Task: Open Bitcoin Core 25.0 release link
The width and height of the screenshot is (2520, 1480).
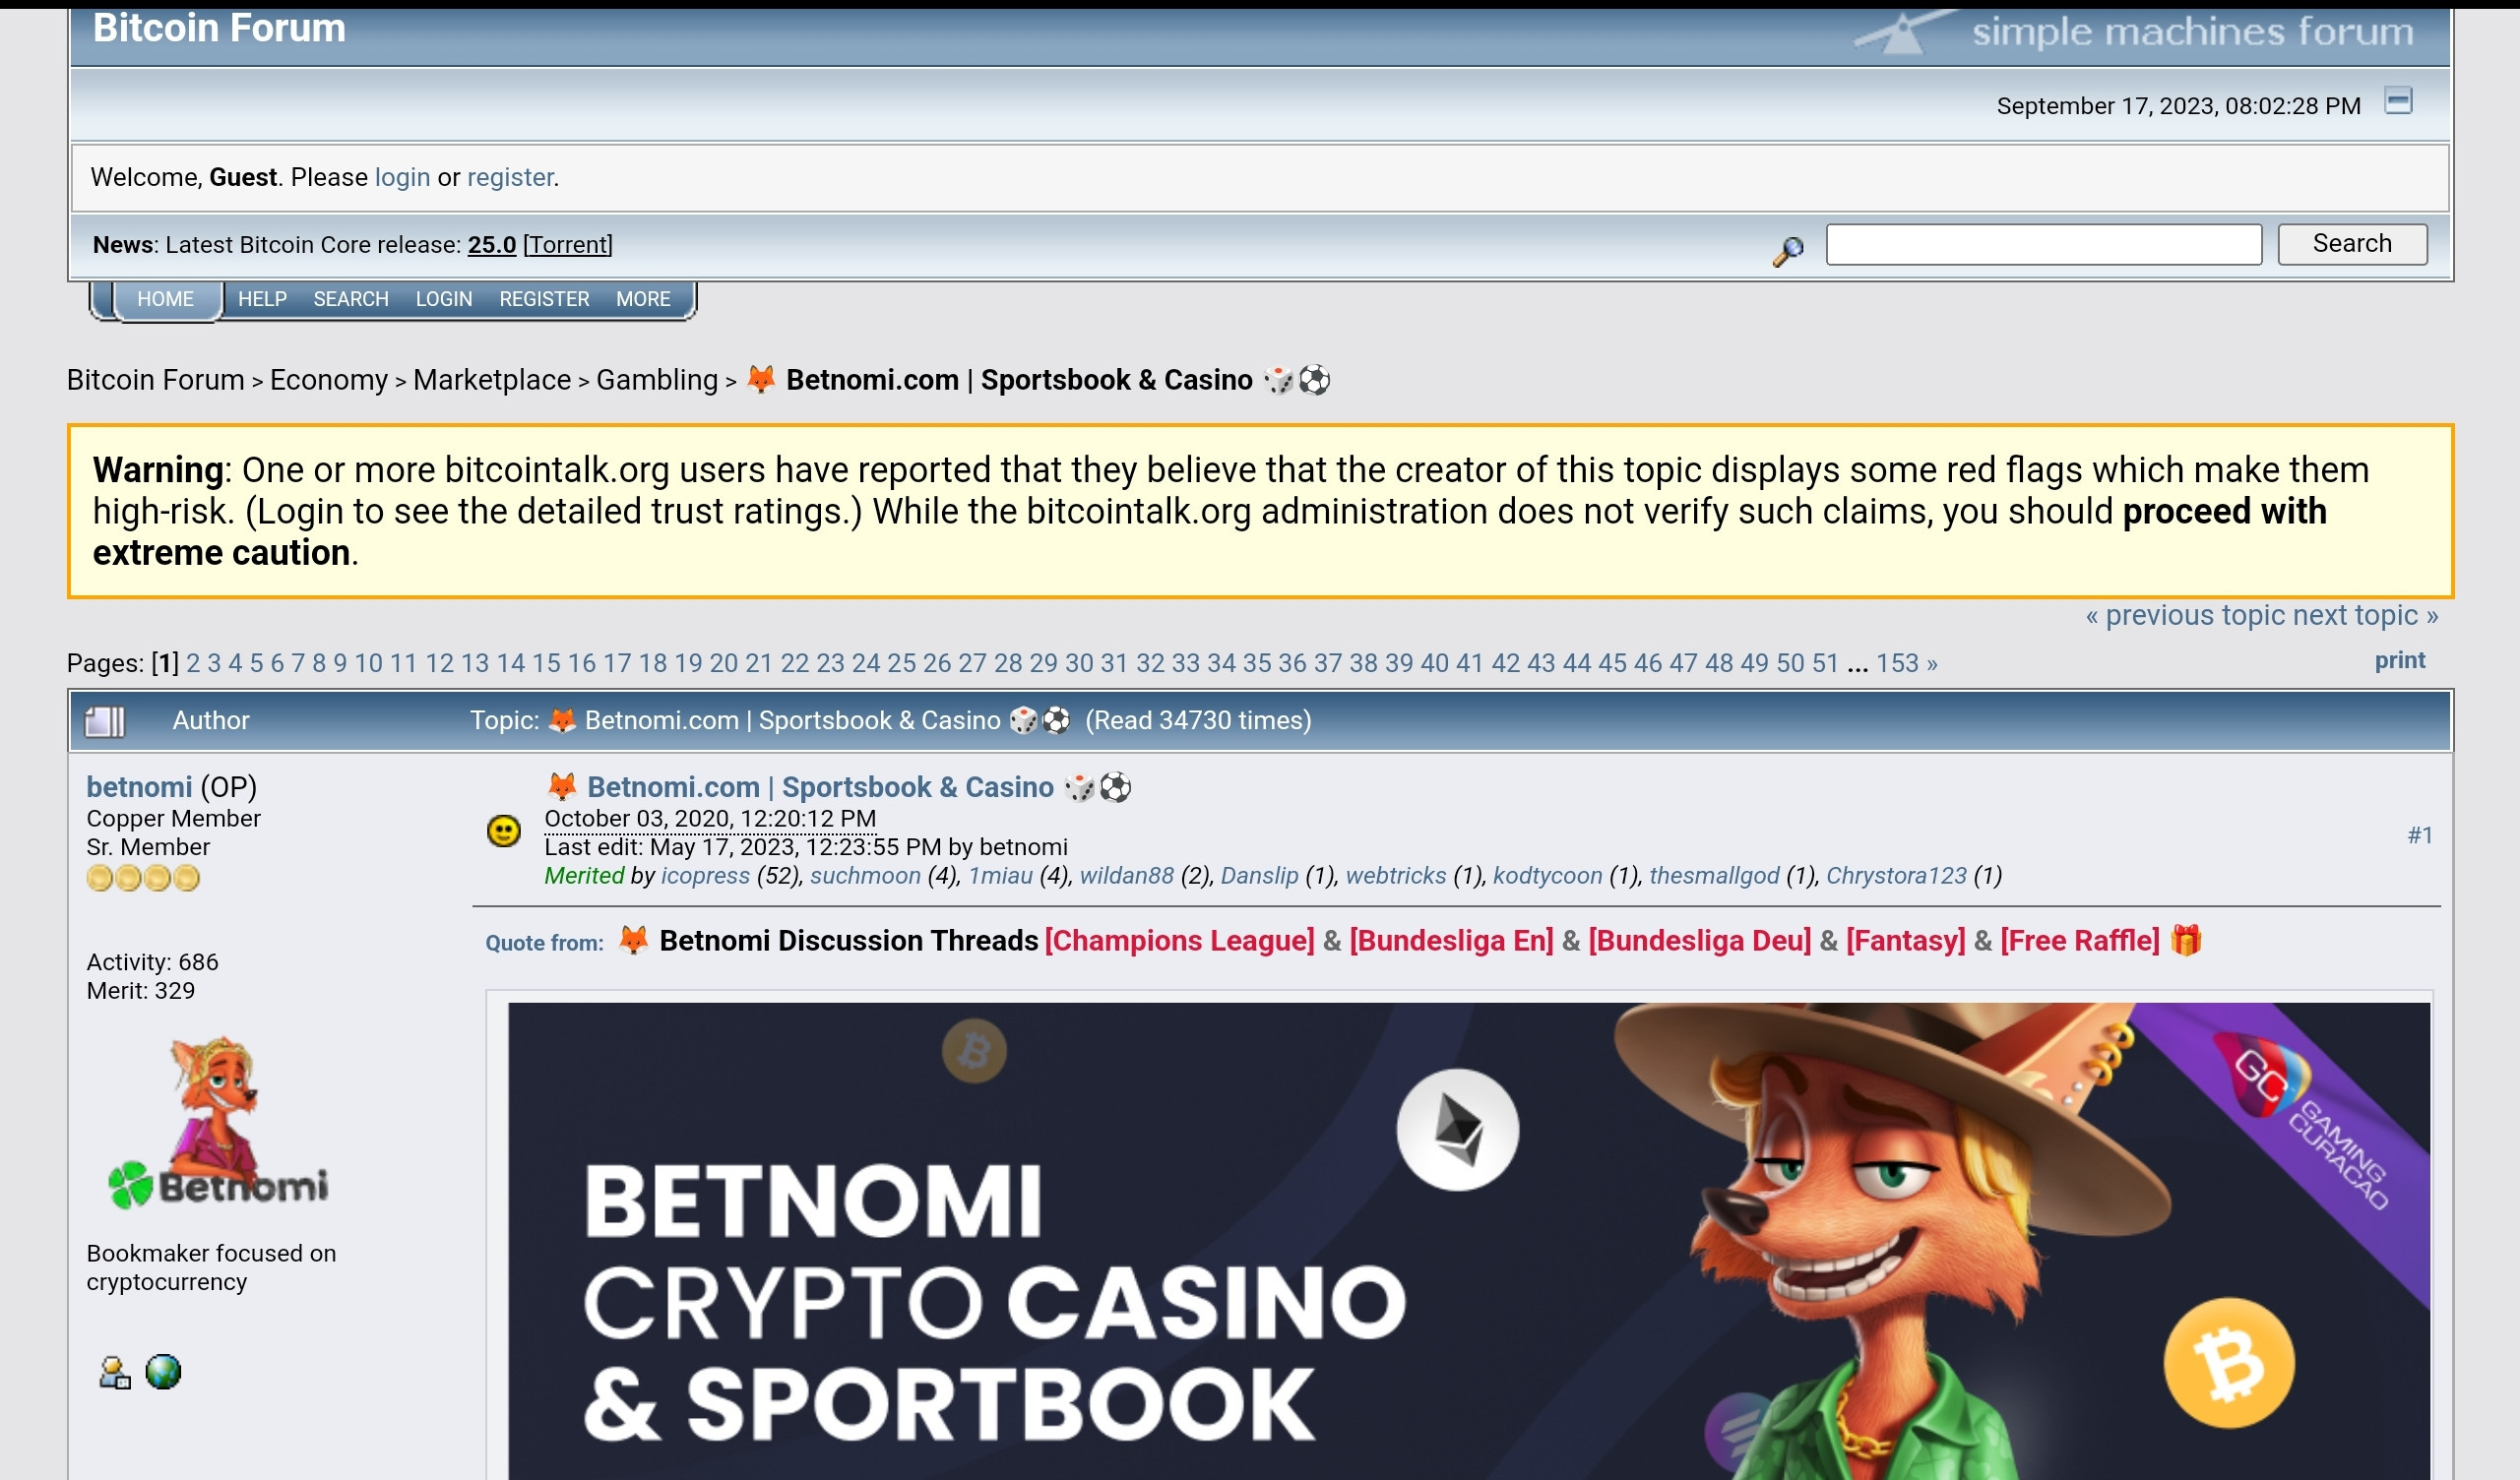Action: click(x=492, y=245)
